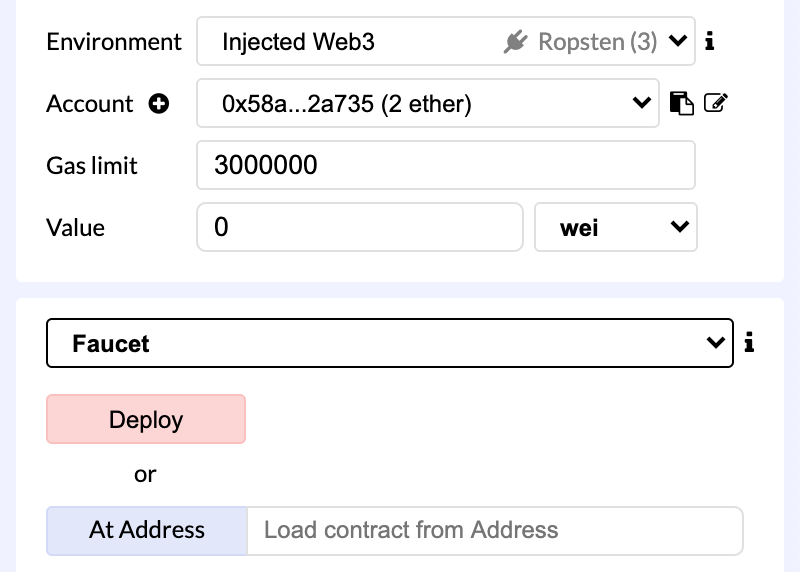This screenshot has height=572, width=800.
Task: Open the Environment Injected Web3 dropdown
Action: click(446, 41)
